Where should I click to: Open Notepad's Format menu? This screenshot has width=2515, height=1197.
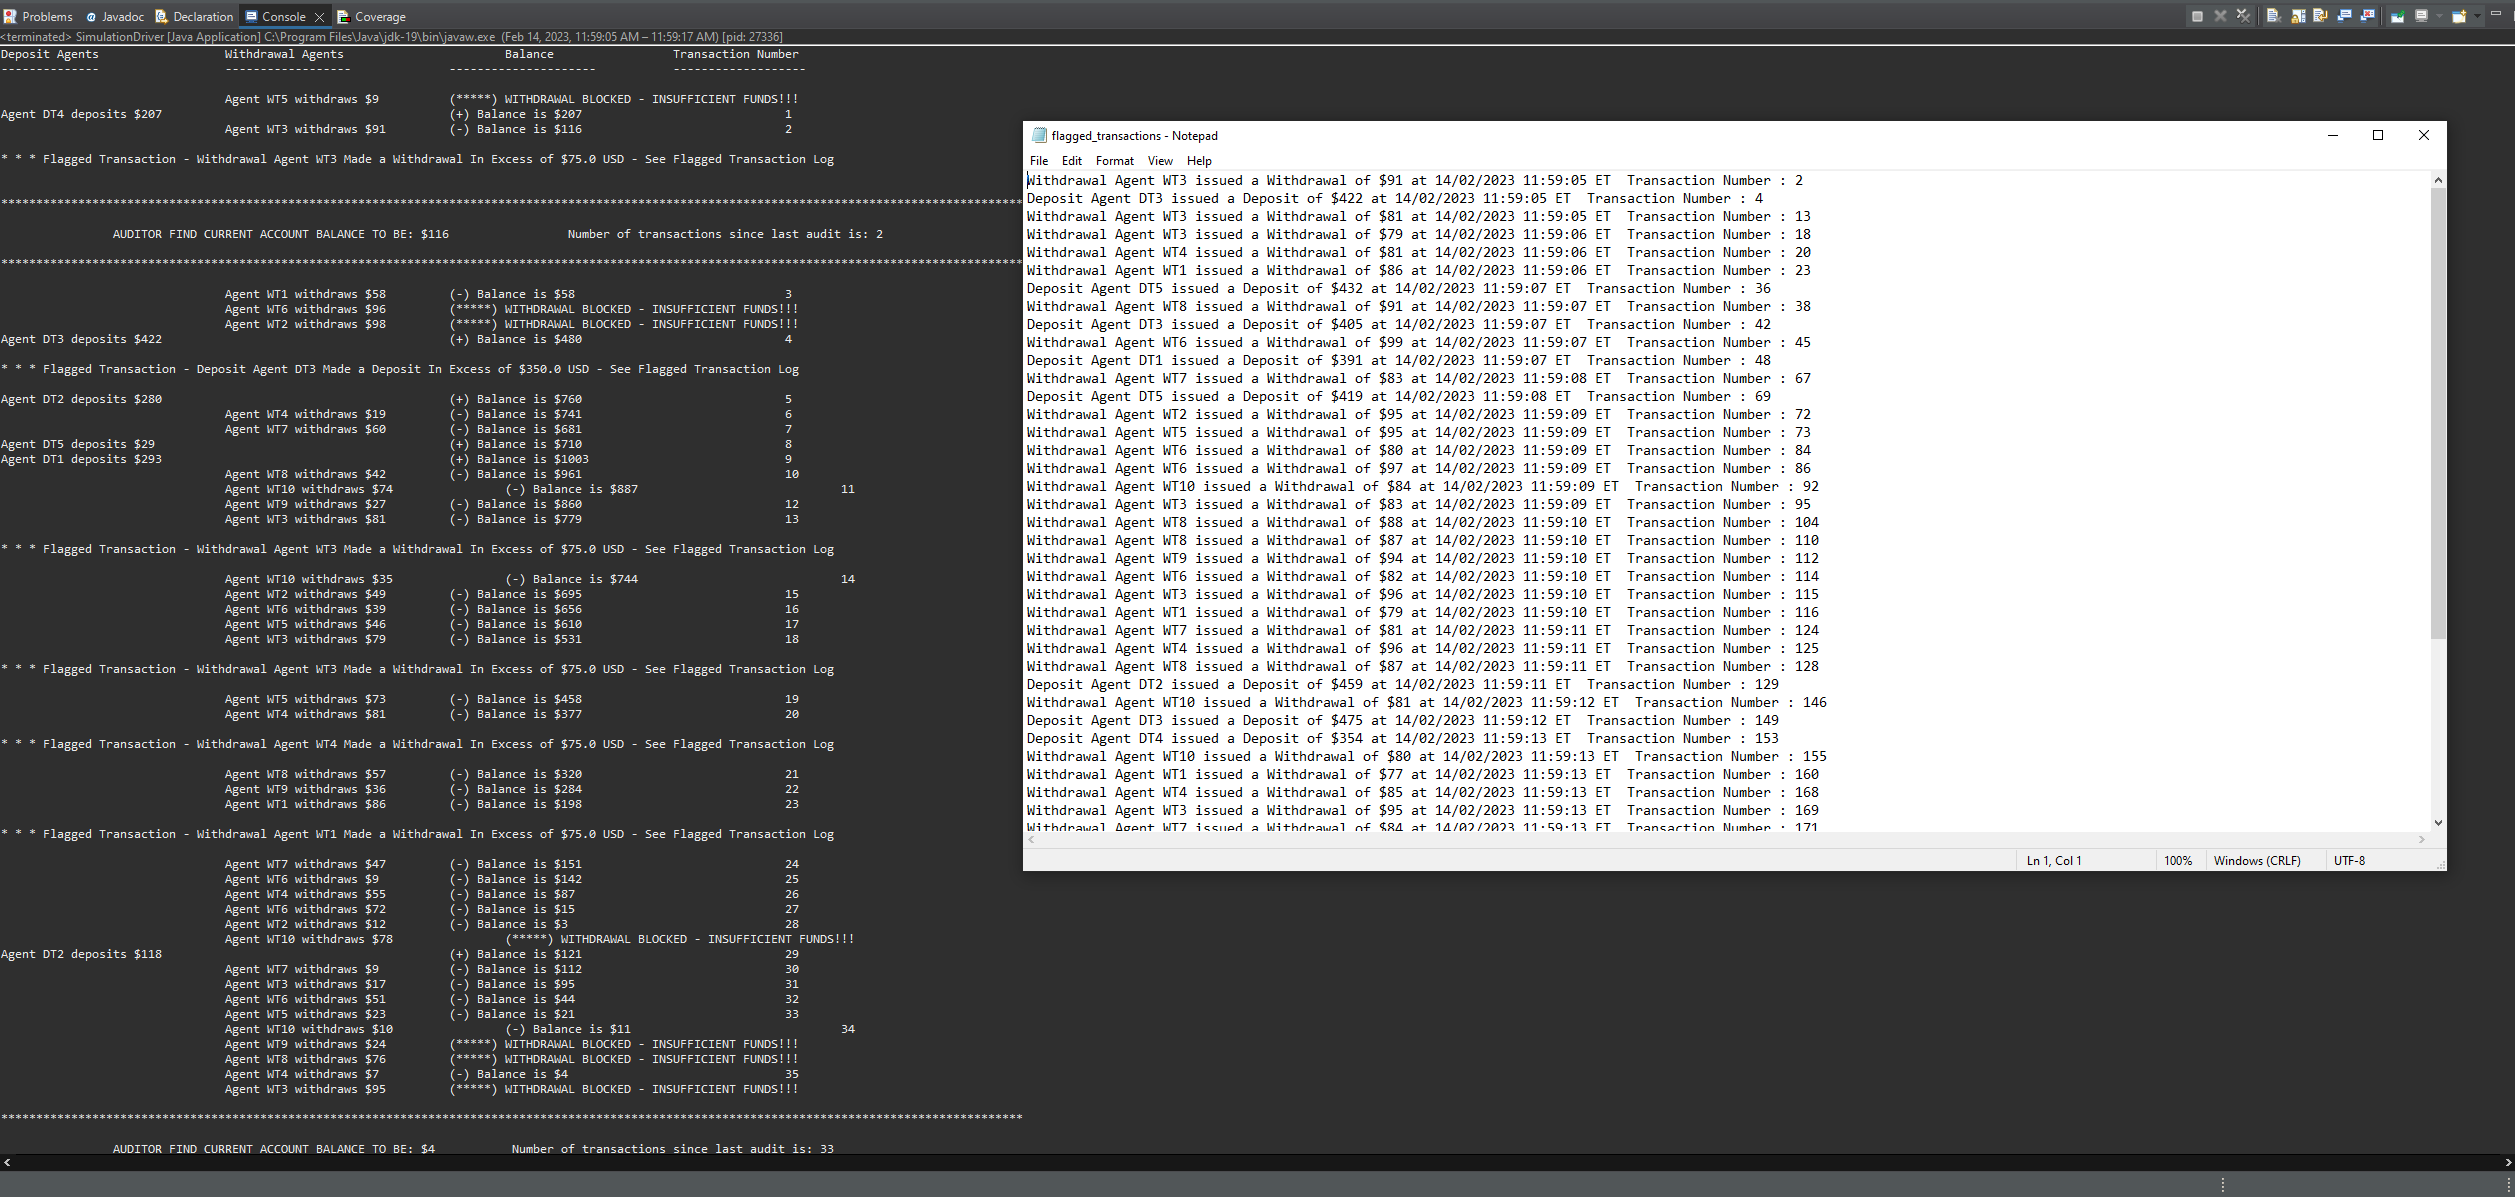(1114, 161)
